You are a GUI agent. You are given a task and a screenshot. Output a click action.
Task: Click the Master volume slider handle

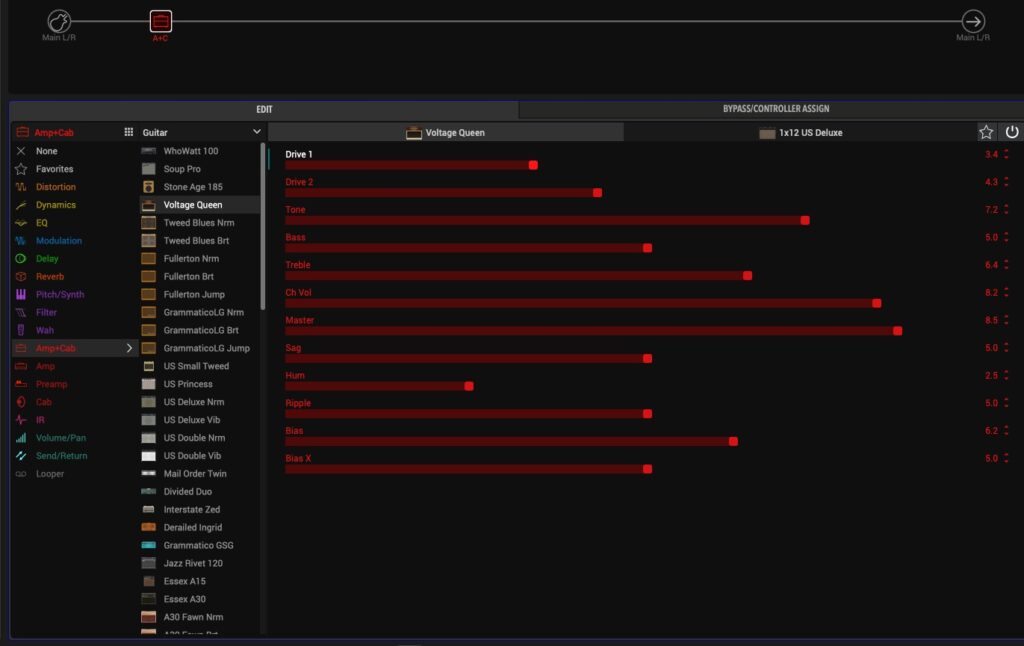(897, 331)
